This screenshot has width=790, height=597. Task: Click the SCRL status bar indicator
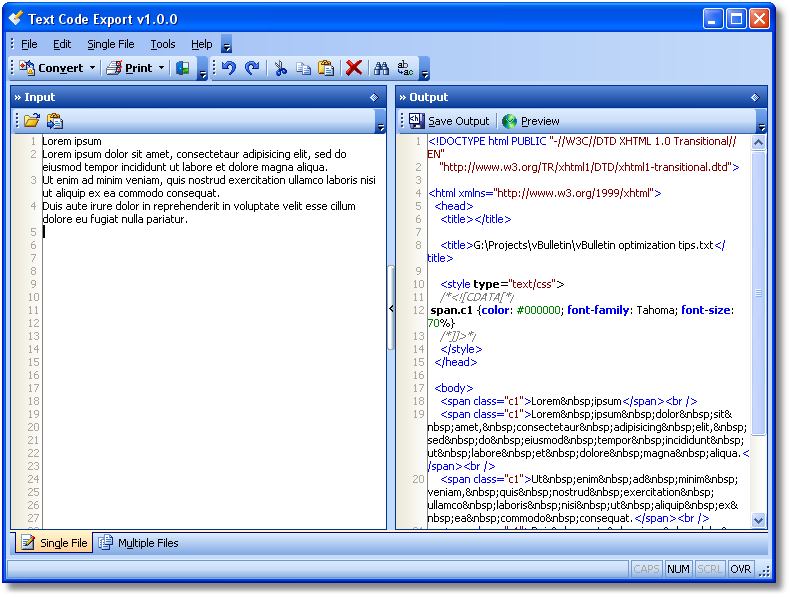(x=709, y=569)
